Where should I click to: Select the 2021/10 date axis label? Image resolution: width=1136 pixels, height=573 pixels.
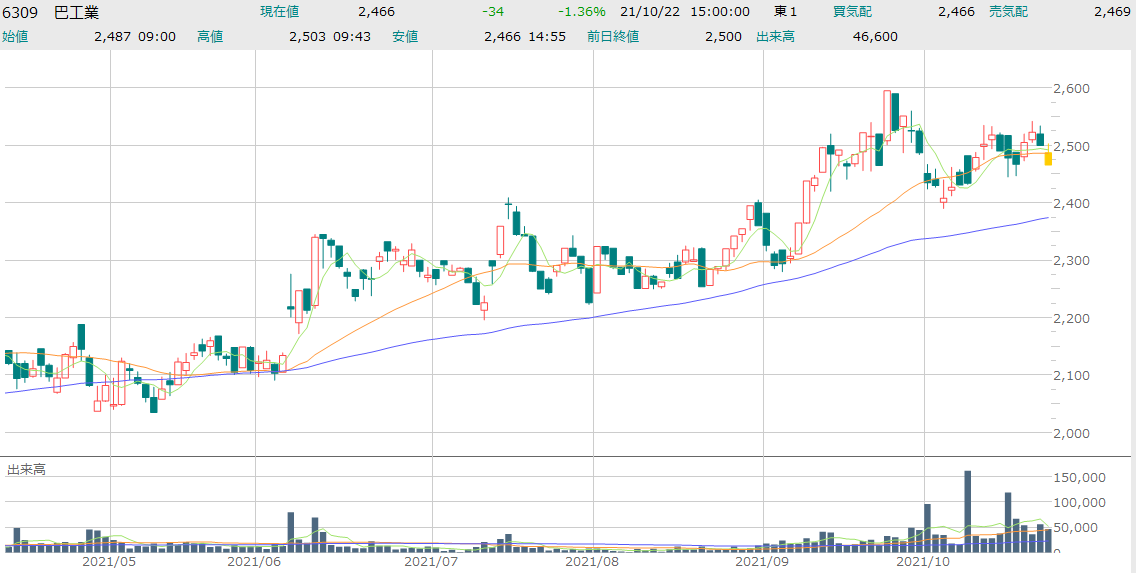click(x=924, y=562)
